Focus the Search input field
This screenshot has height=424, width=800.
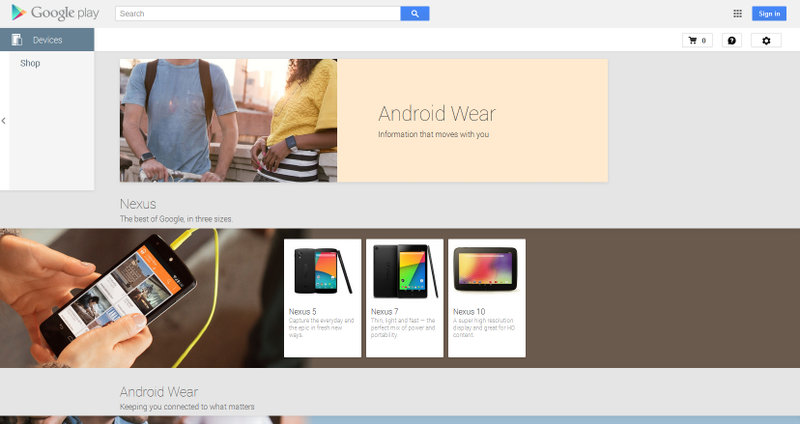click(x=258, y=14)
